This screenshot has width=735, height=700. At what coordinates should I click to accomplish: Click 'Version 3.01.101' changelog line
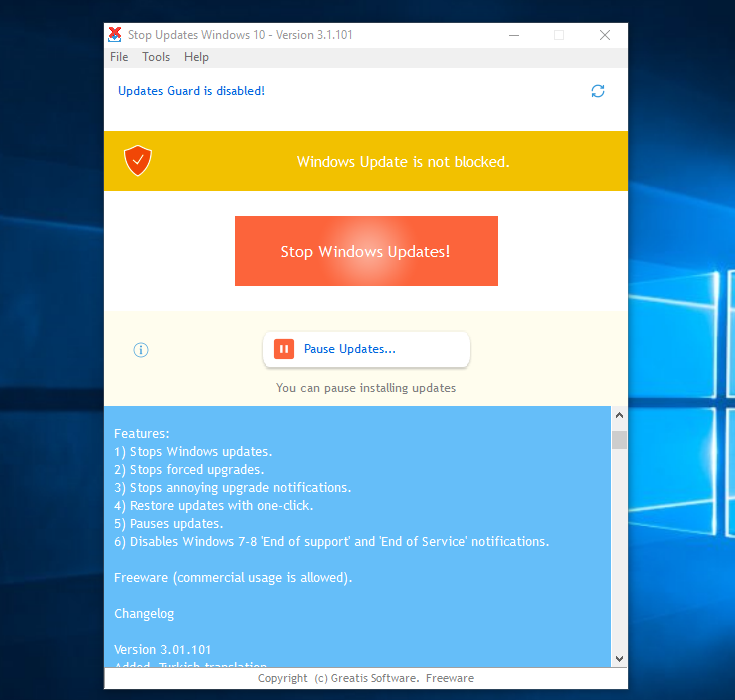[x=163, y=650]
